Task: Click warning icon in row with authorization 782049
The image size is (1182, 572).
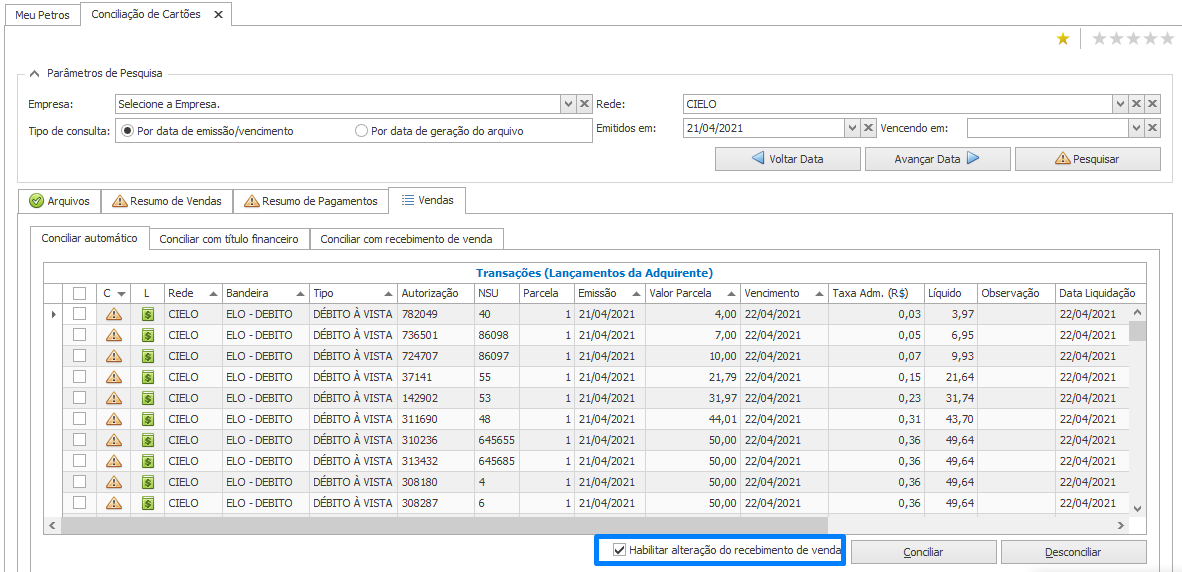Action: [x=113, y=314]
